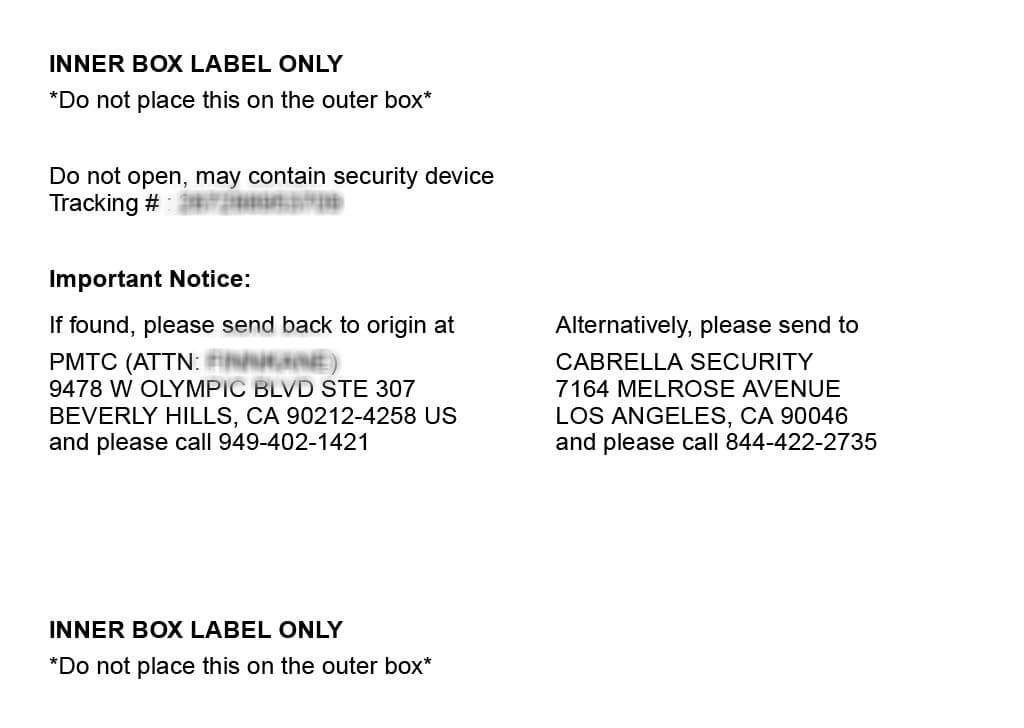Click the bottom outer box warning line
Screen dimensions: 1024x728
(x=240, y=666)
